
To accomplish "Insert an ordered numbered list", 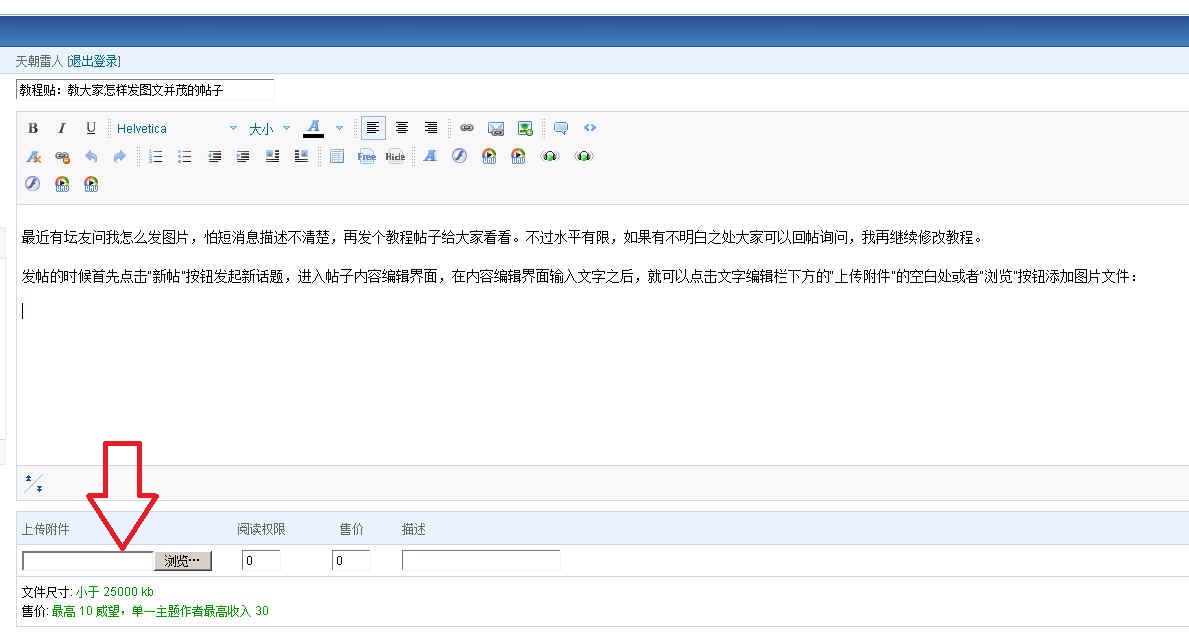I will [x=156, y=156].
